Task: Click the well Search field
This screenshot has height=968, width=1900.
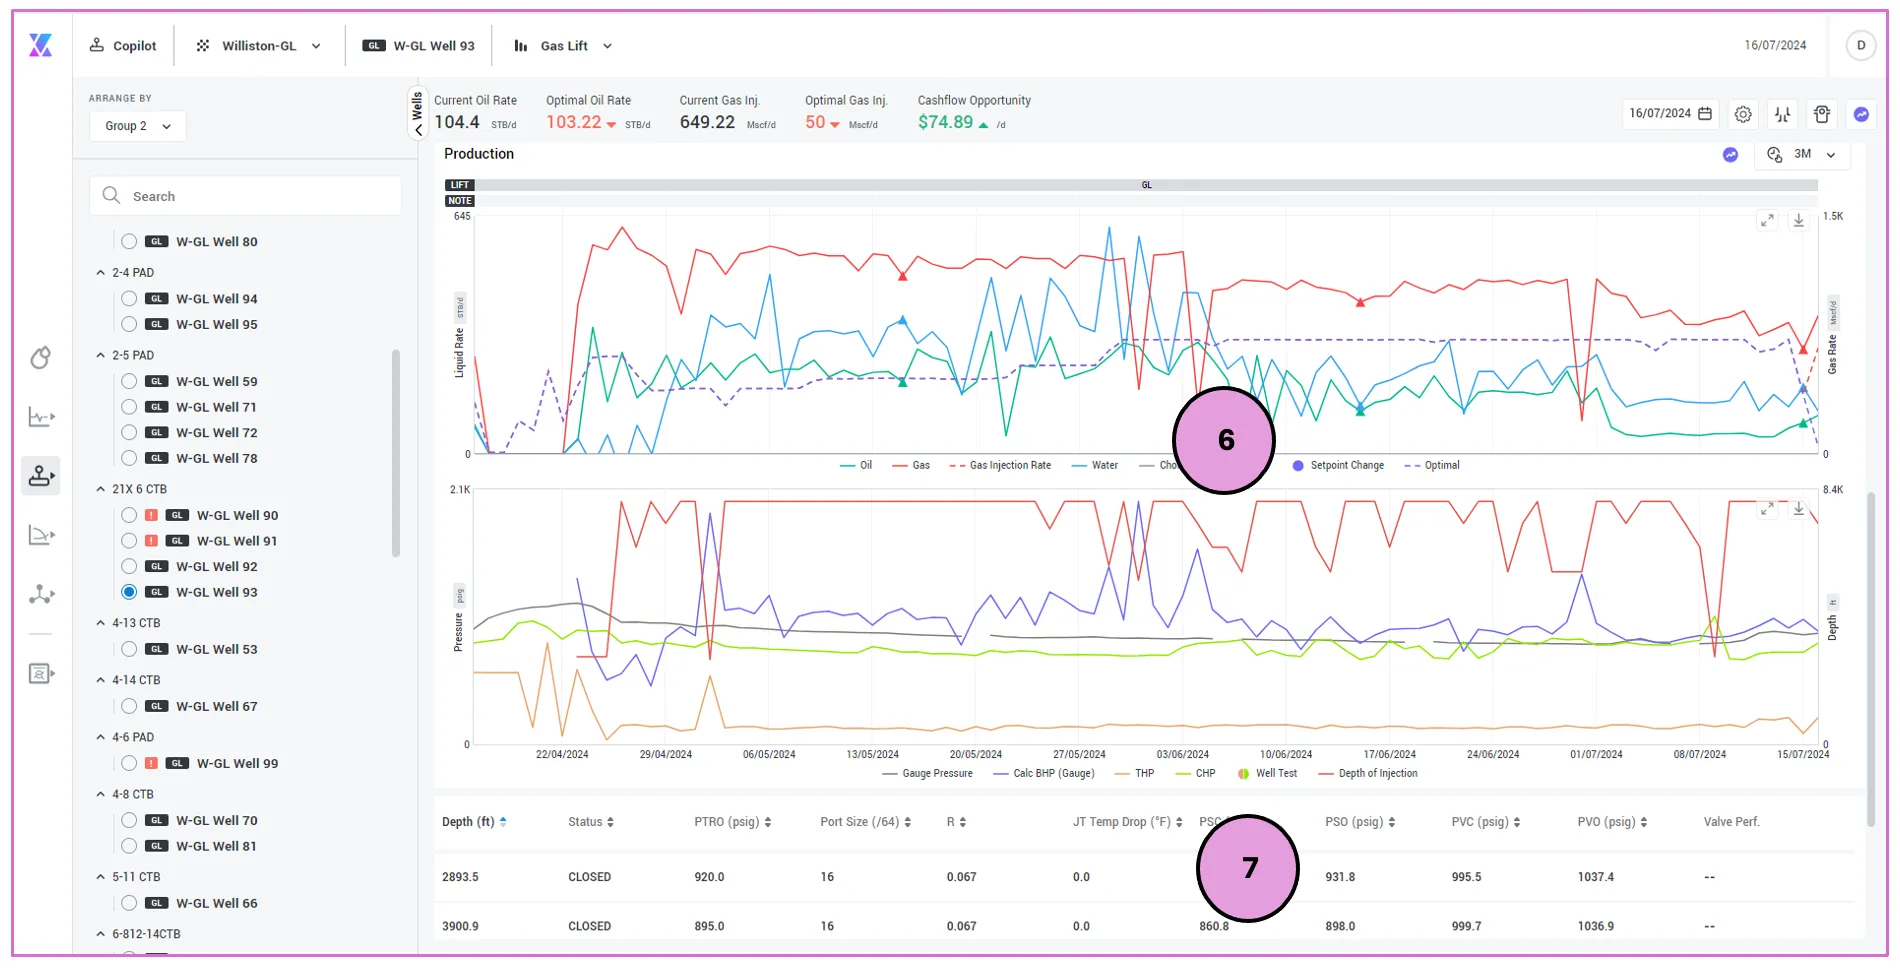Action: pyautogui.click(x=246, y=196)
